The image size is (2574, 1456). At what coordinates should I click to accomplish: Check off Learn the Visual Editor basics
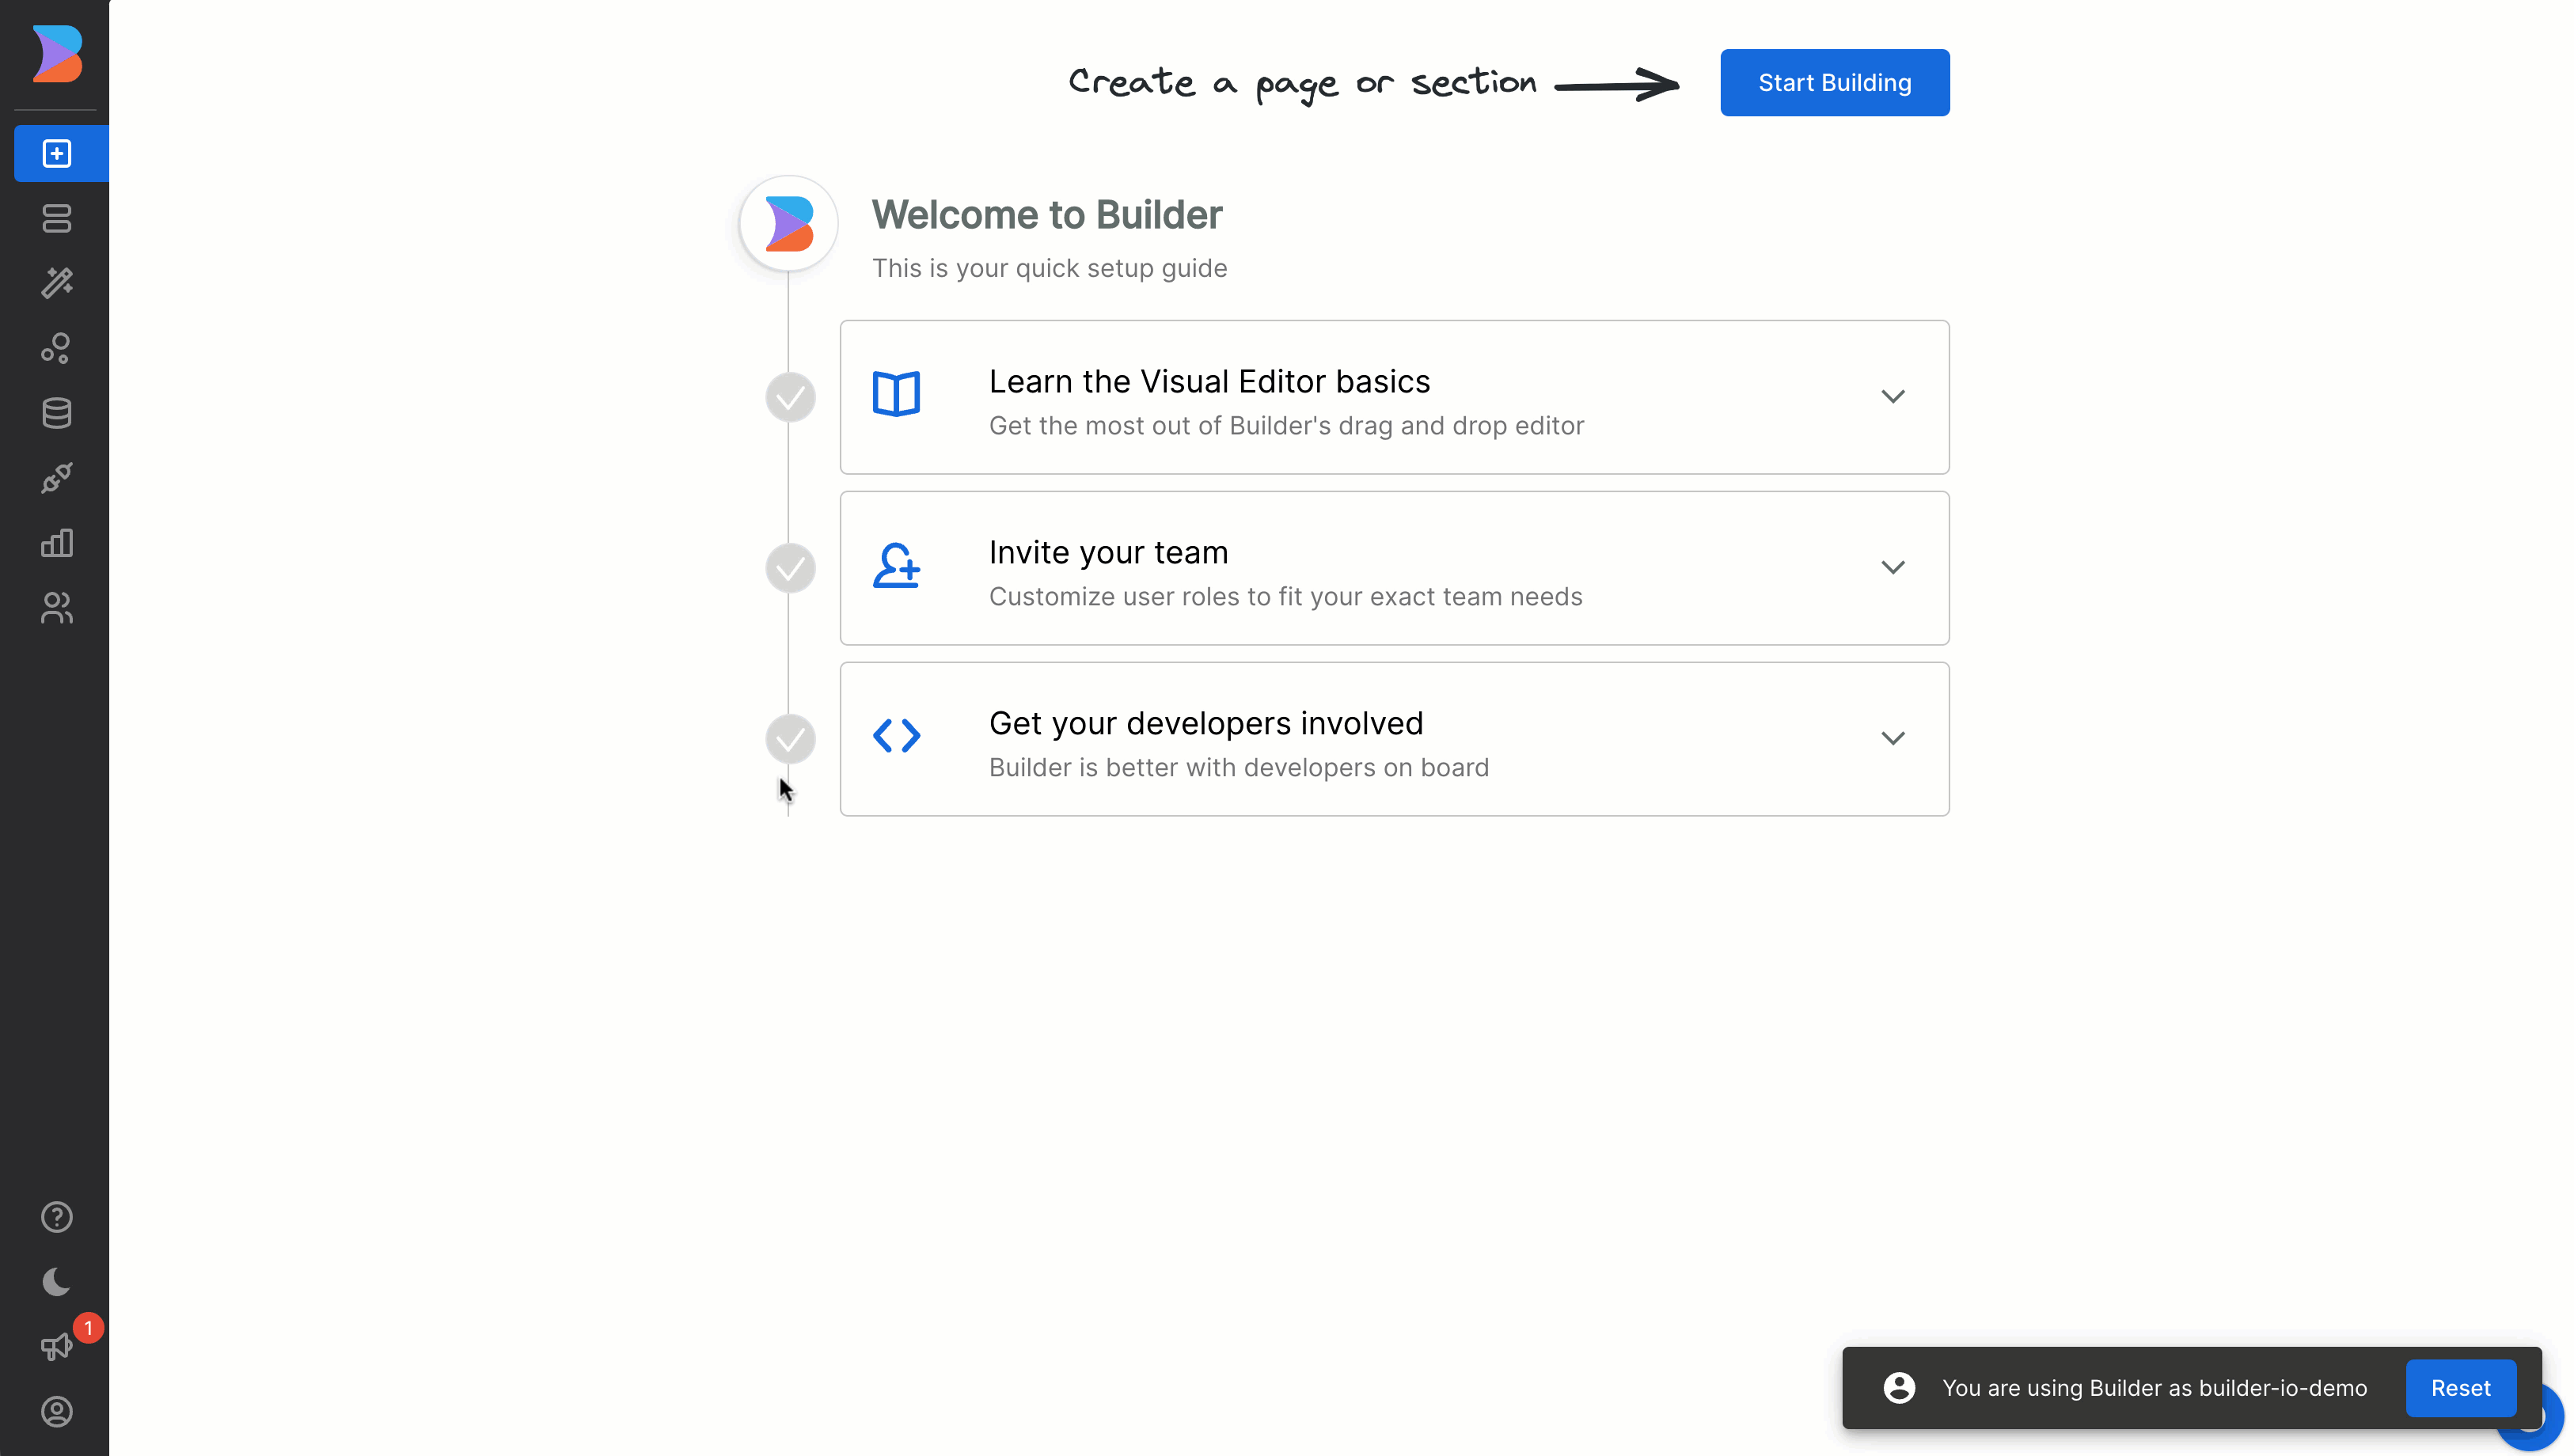click(x=790, y=398)
